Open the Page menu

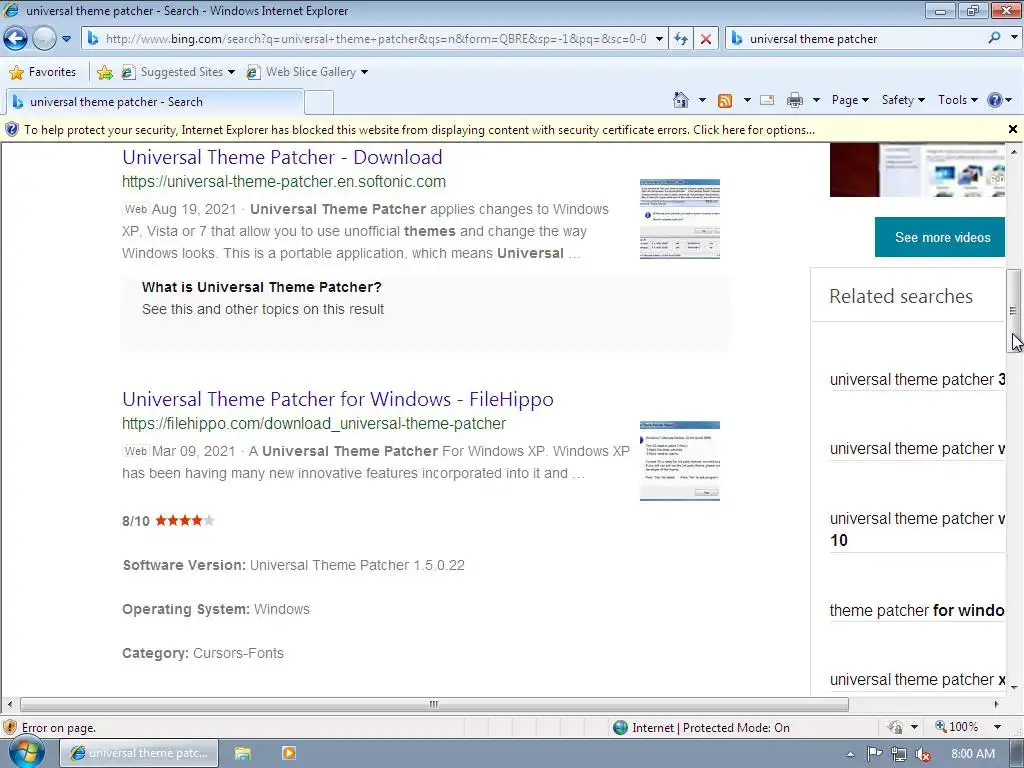850,100
